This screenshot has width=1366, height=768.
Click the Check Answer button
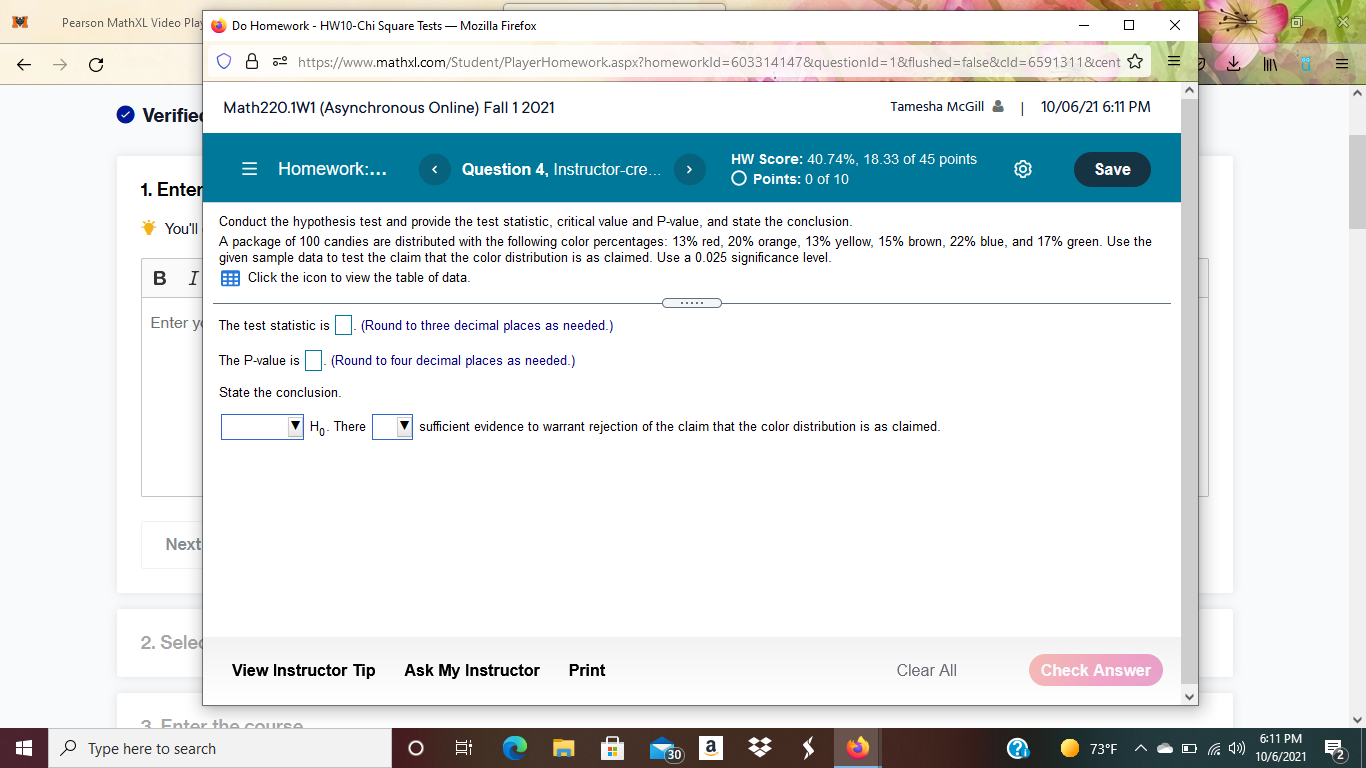(1095, 670)
